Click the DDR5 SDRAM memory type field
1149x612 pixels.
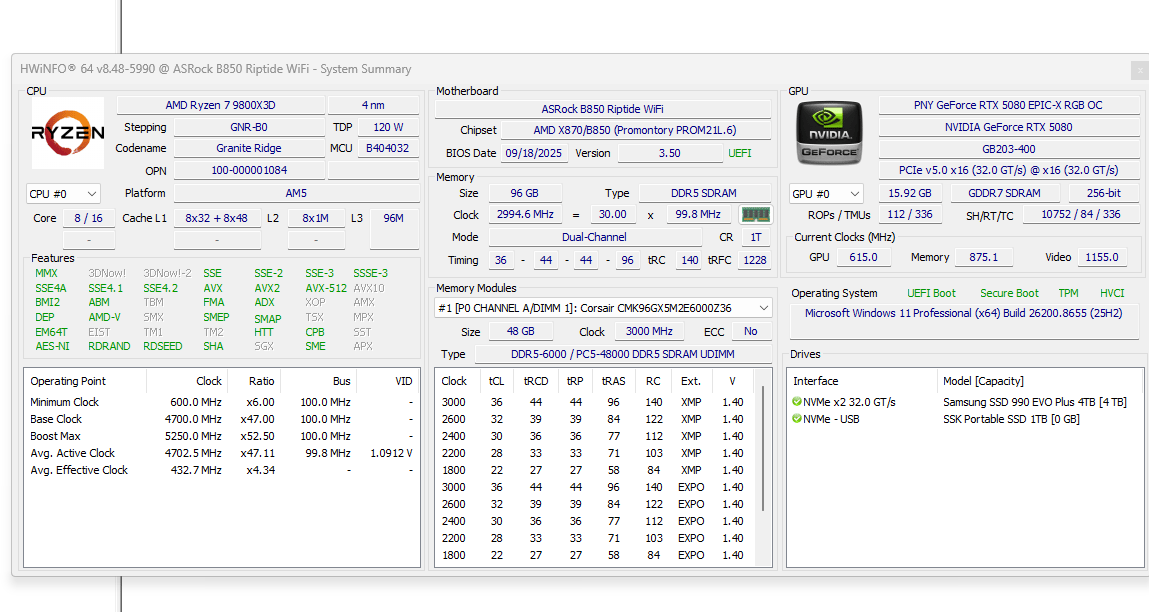point(704,193)
